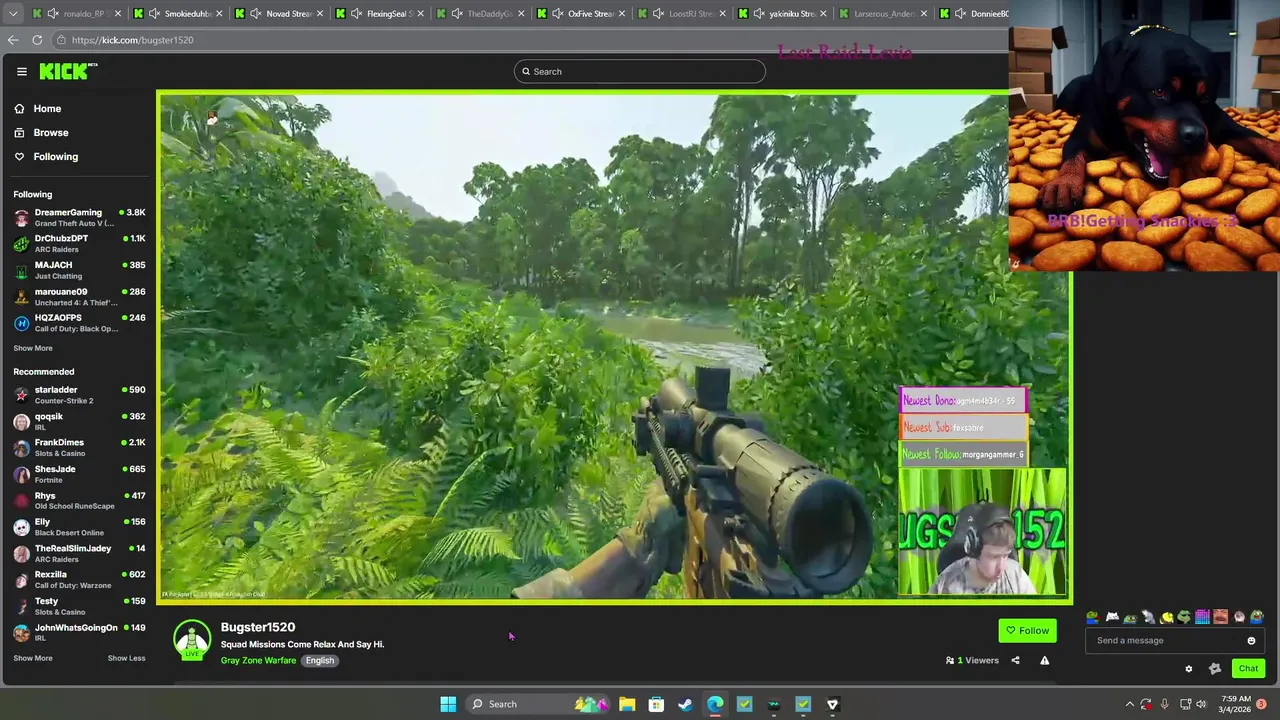This screenshot has height=720, width=1280.
Task: Click the Kick logo
Action: (68, 71)
